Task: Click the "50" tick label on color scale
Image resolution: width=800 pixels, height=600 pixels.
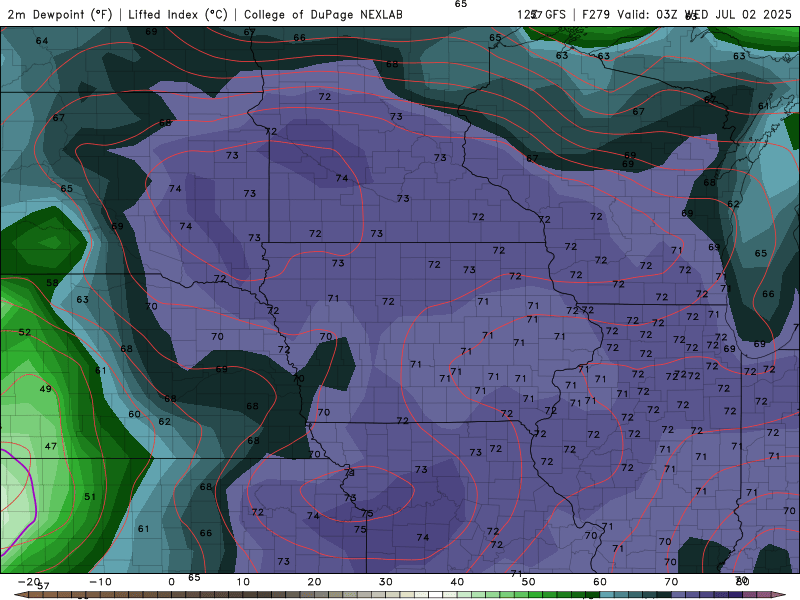Action: coord(529,582)
